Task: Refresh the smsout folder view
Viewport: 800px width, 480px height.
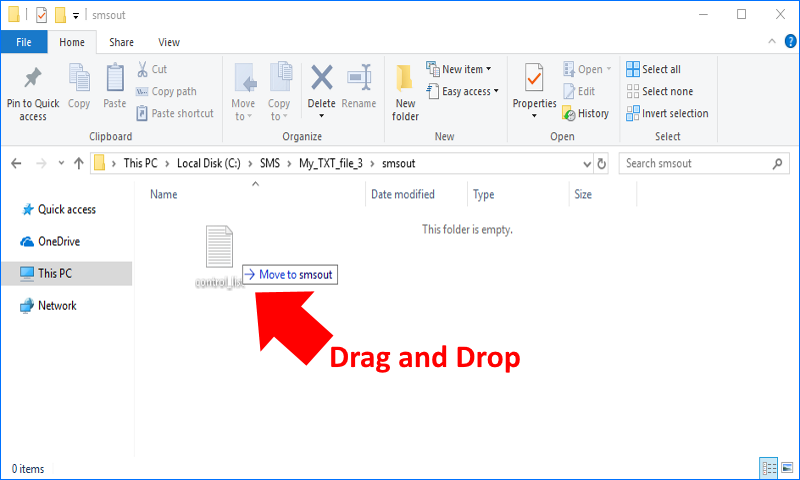Action: (x=602, y=163)
